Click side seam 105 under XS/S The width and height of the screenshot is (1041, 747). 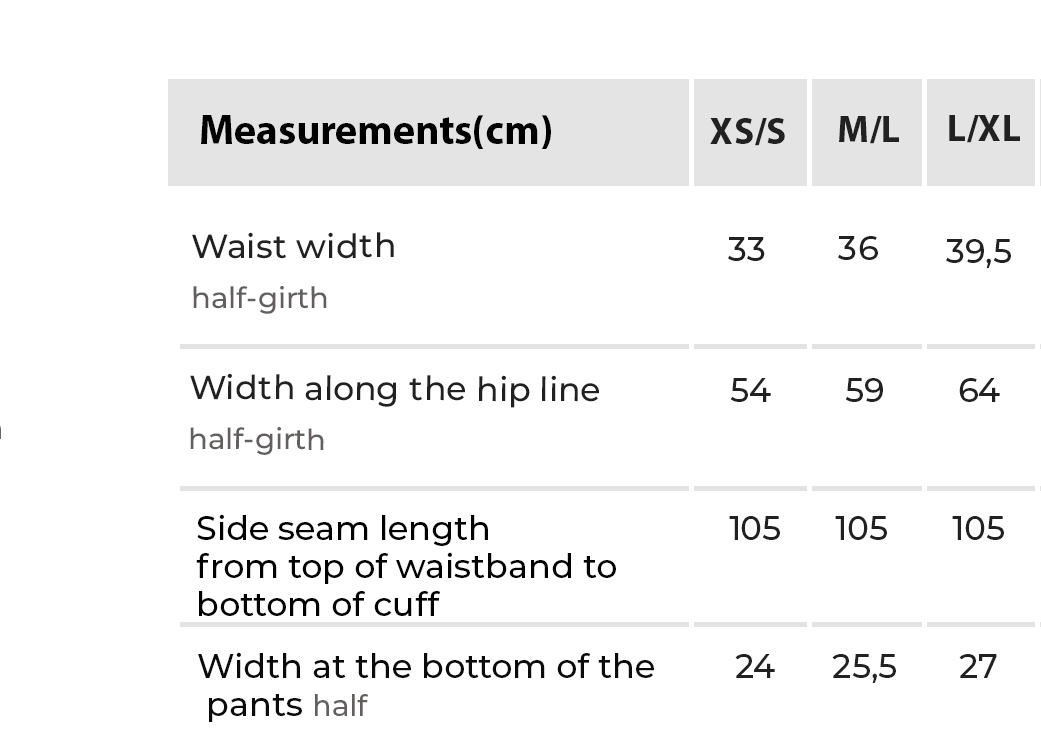click(754, 528)
